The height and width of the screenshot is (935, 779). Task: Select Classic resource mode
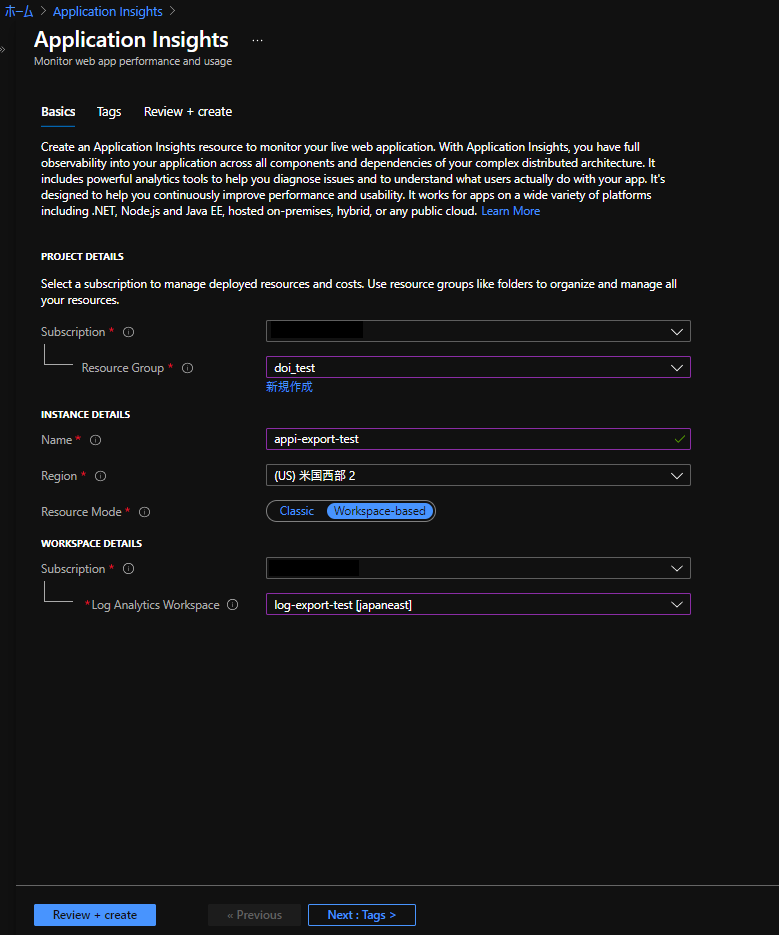point(296,511)
